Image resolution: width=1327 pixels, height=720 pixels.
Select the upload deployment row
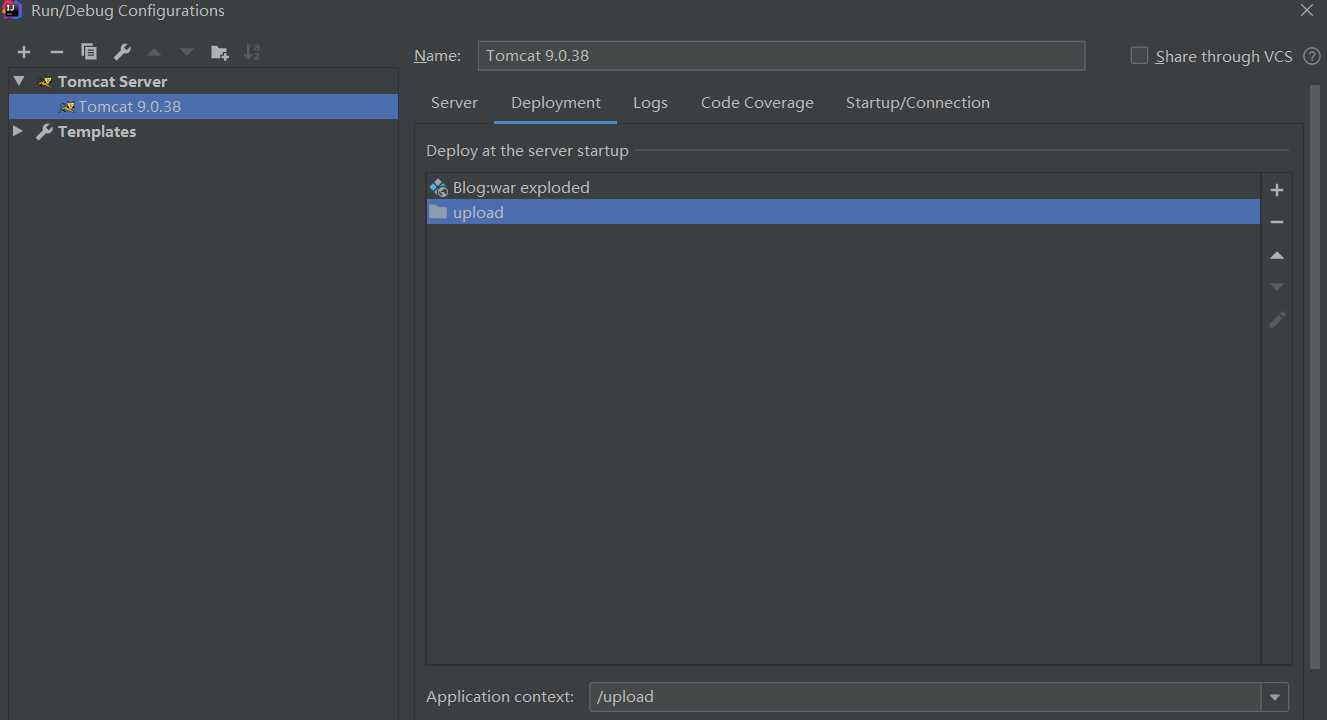[x=843, y=212]
